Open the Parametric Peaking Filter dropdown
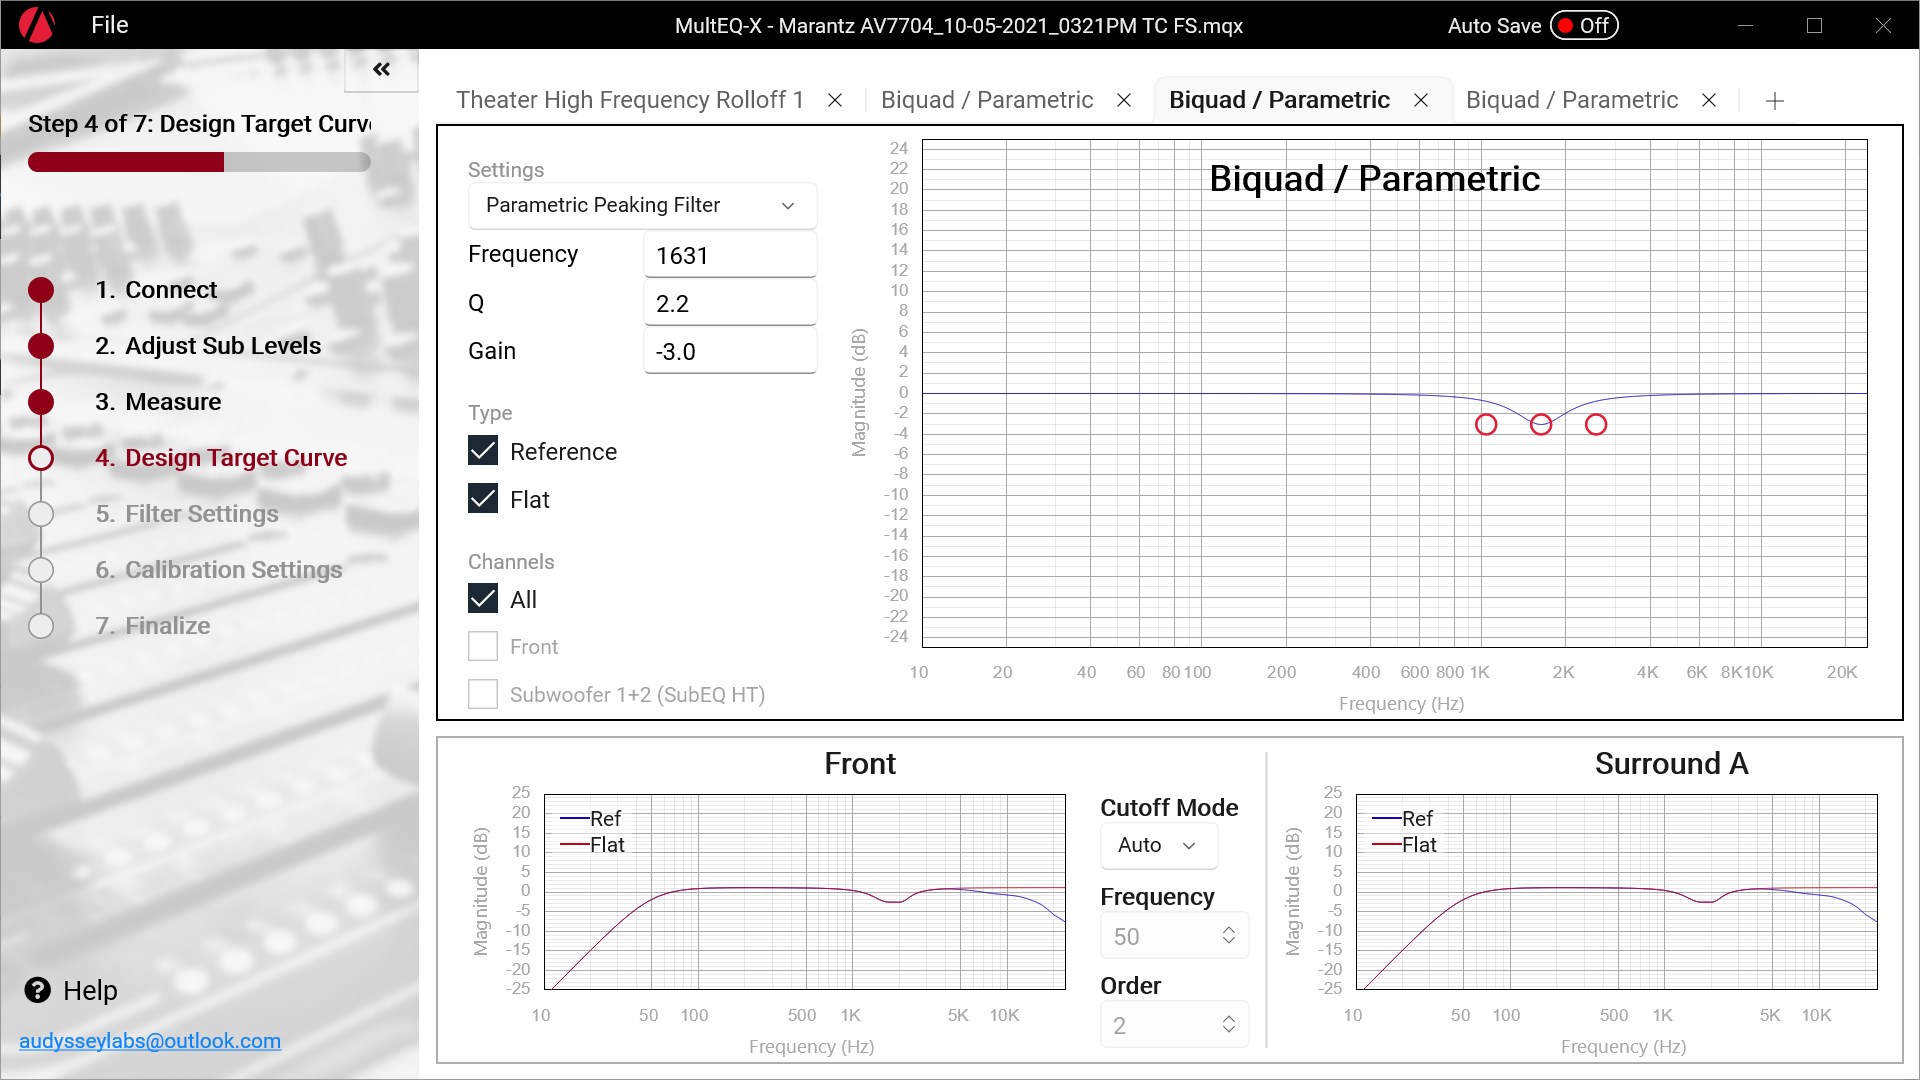 (642, 205)
